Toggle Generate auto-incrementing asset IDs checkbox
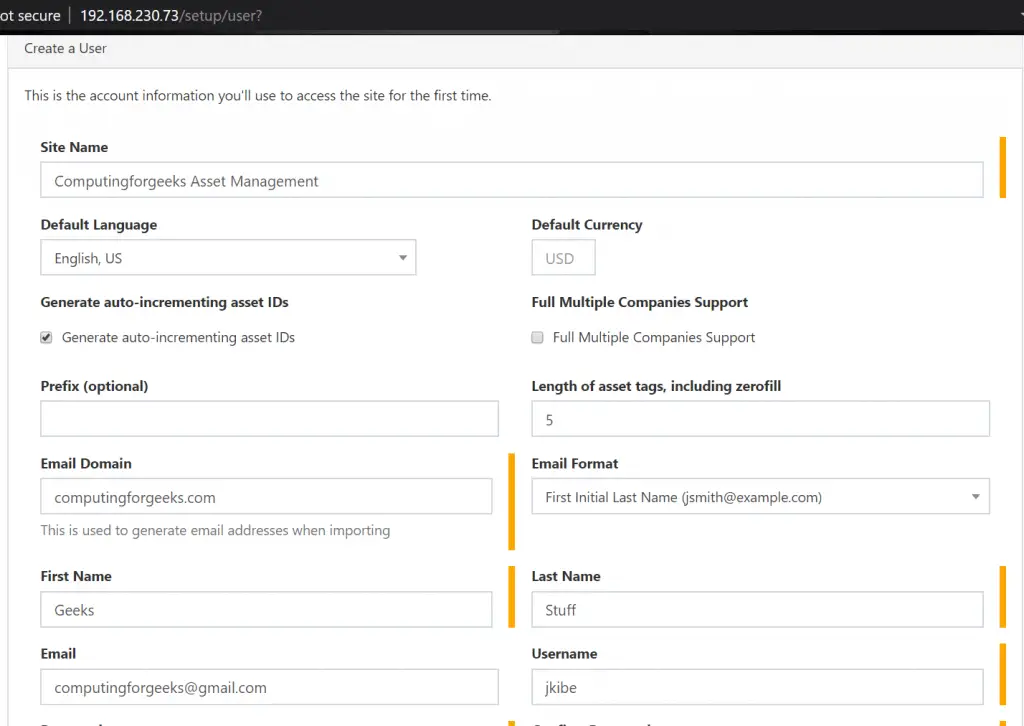The height and width of the screenshot is (726, 1024). pos(46,338)
